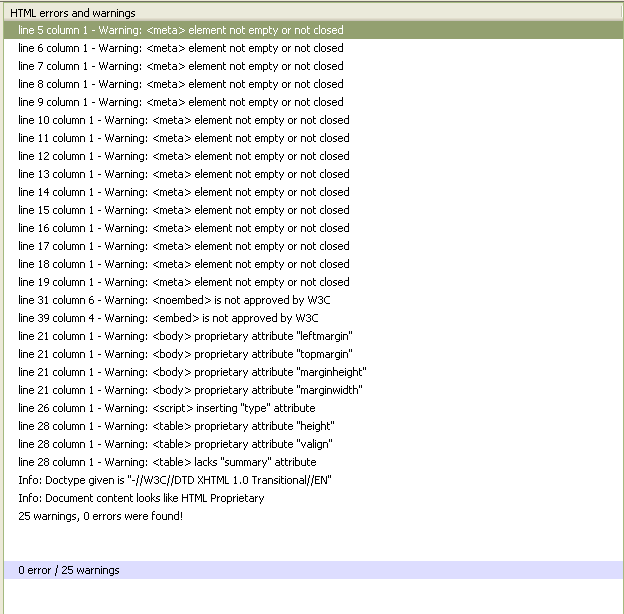Viewport: 624px width, 614px height.
Task: Select the line 14 meta element warning
Action: point(313,192)
